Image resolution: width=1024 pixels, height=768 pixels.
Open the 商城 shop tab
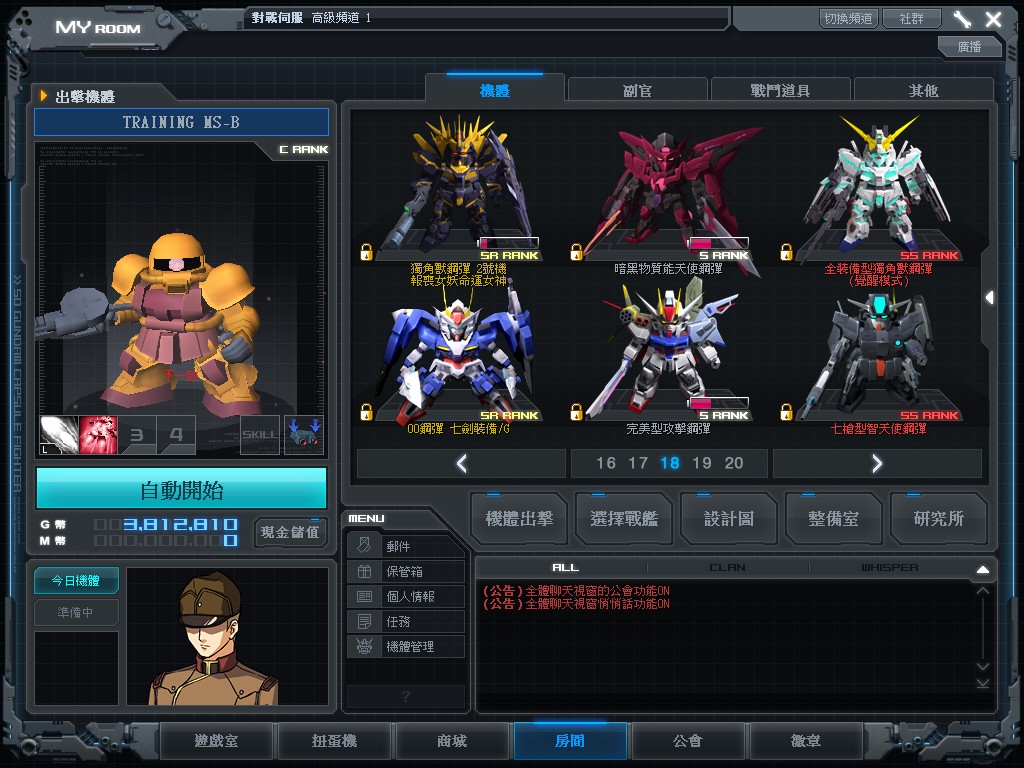[x=452, y=741]
